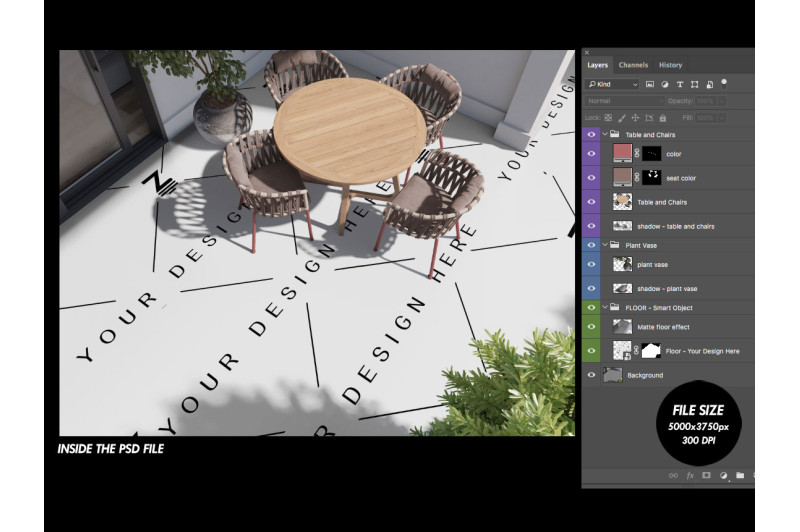
Task: Select the color layer mask thumbnail
Action: click(x=652, y=154)
